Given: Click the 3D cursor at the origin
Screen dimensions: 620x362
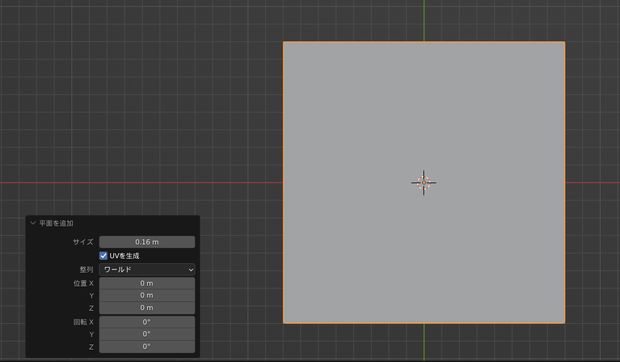Looking at the screenshot, I should [x=424, y=183].
